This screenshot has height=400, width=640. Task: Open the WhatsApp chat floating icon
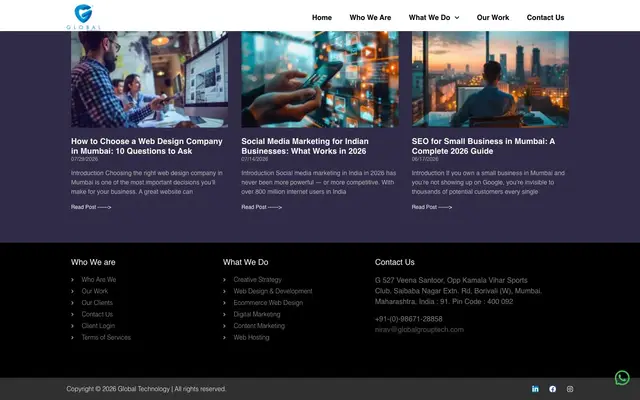[622, 378]
